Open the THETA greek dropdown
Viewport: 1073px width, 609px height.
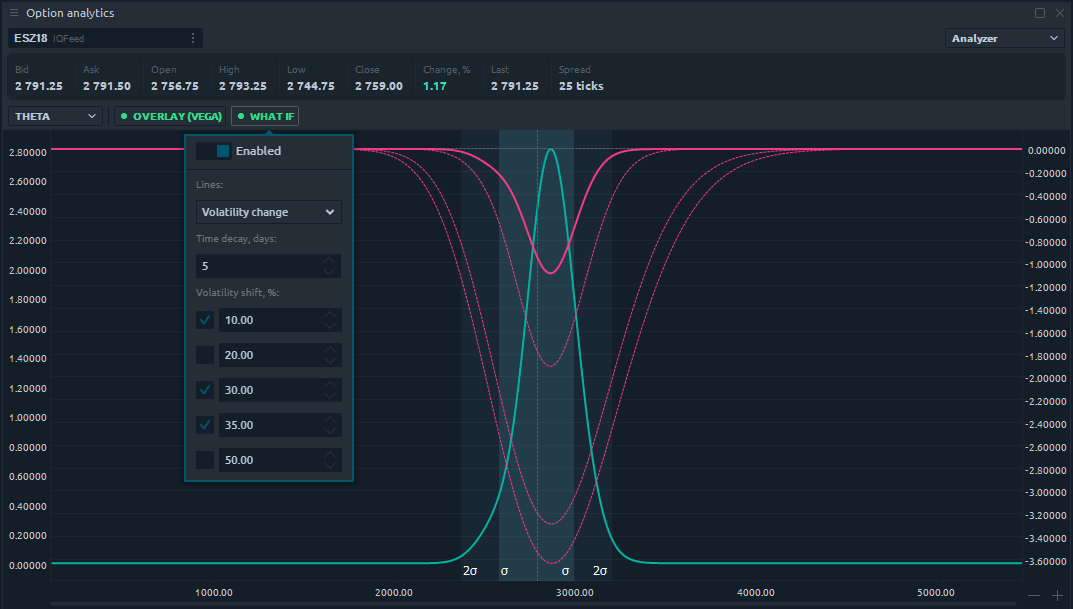pyautogui.click(x=56, y=116)
